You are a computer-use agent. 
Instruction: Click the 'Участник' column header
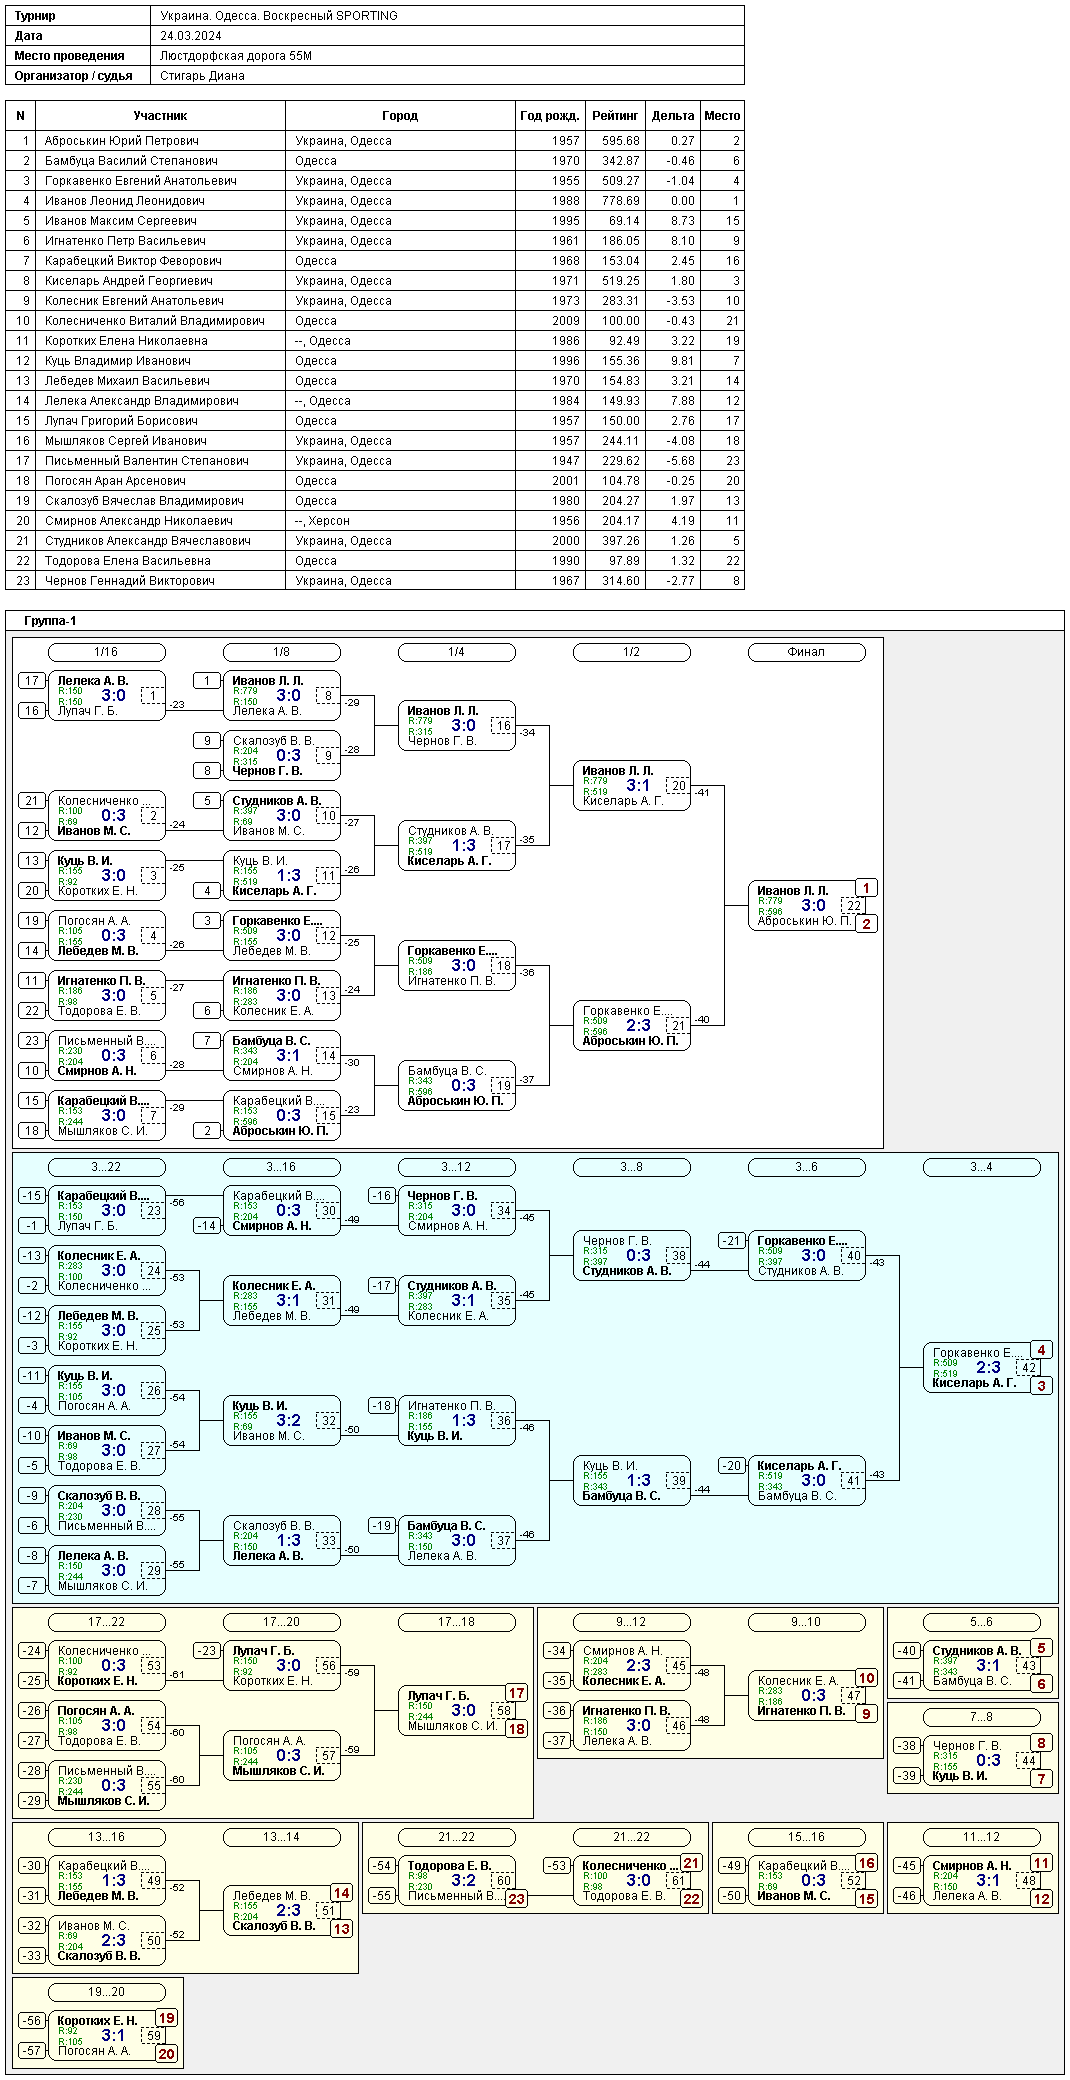click(160, 116)
